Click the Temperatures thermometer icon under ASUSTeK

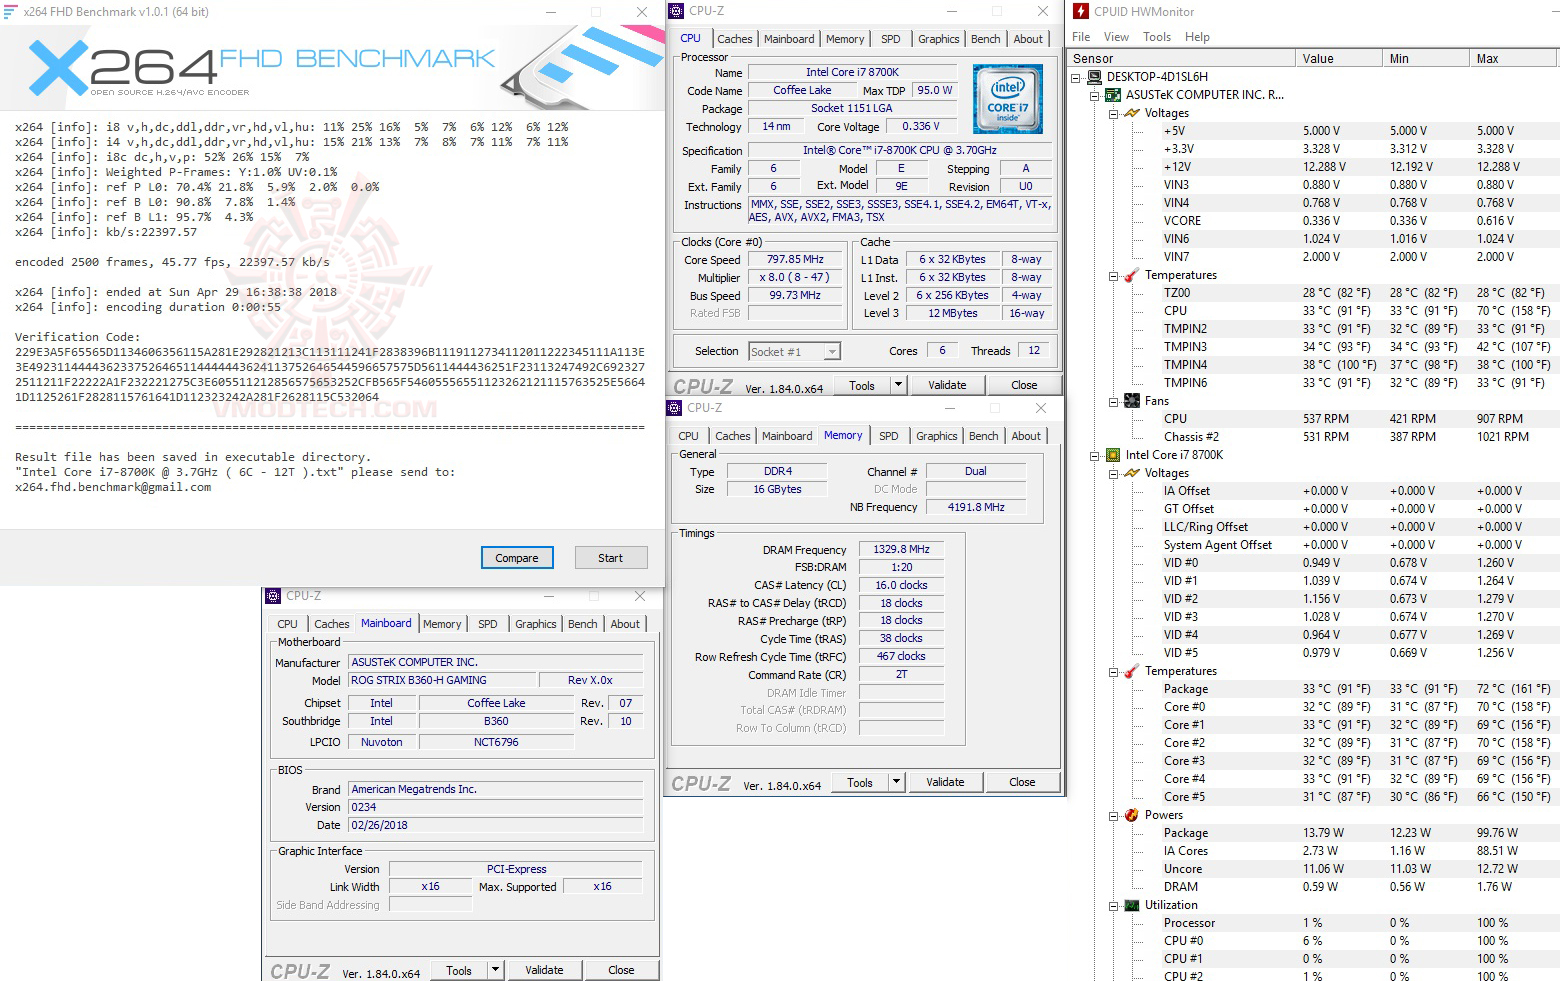click(1129, 275)
